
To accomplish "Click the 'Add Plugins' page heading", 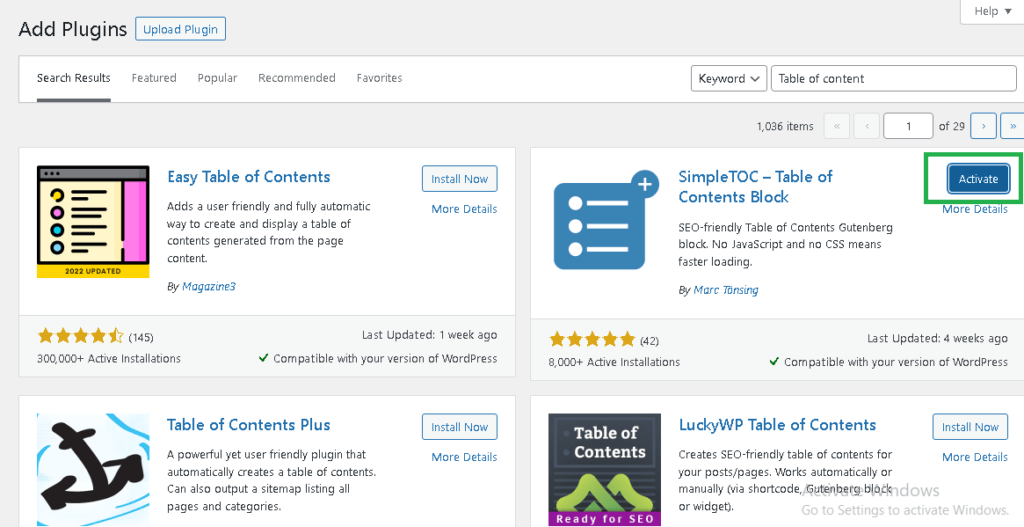I will tap(72, 29).
